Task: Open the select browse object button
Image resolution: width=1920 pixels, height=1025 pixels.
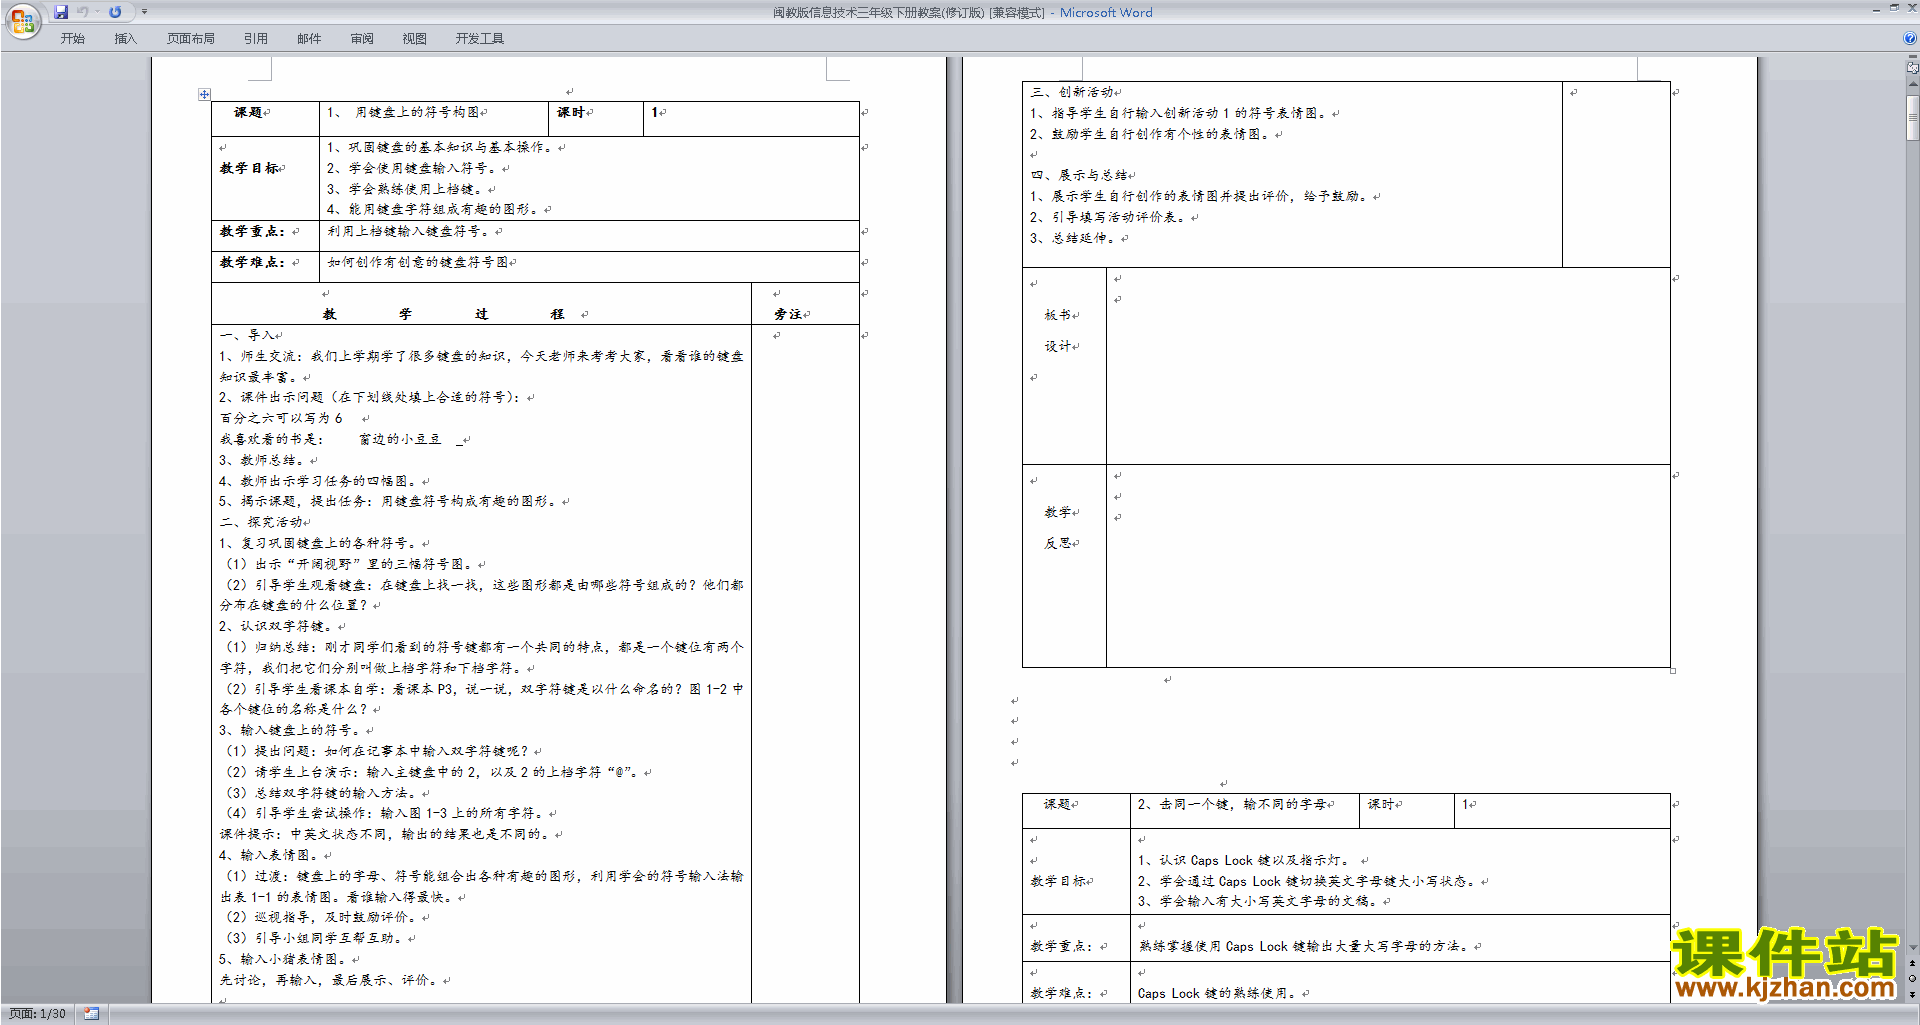Action: pyautogui.click(x=1912, y=978)
